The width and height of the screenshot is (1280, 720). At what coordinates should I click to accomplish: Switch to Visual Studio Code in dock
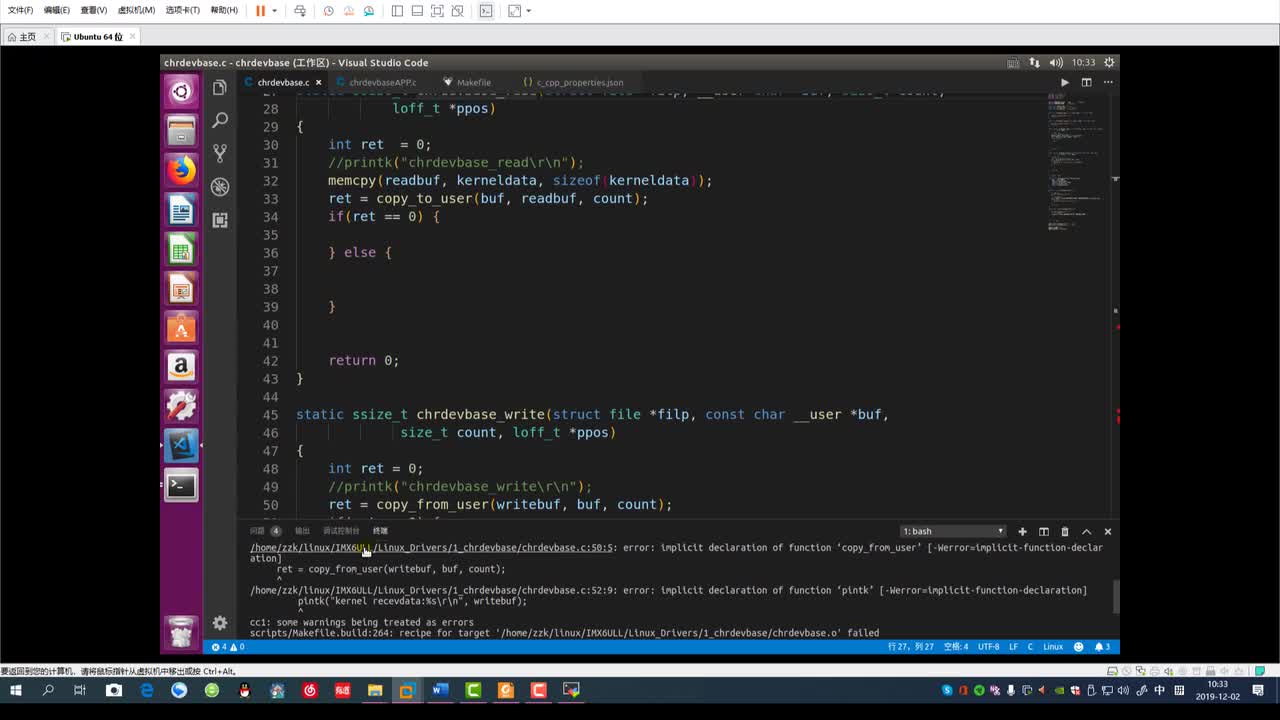[181, 445]
